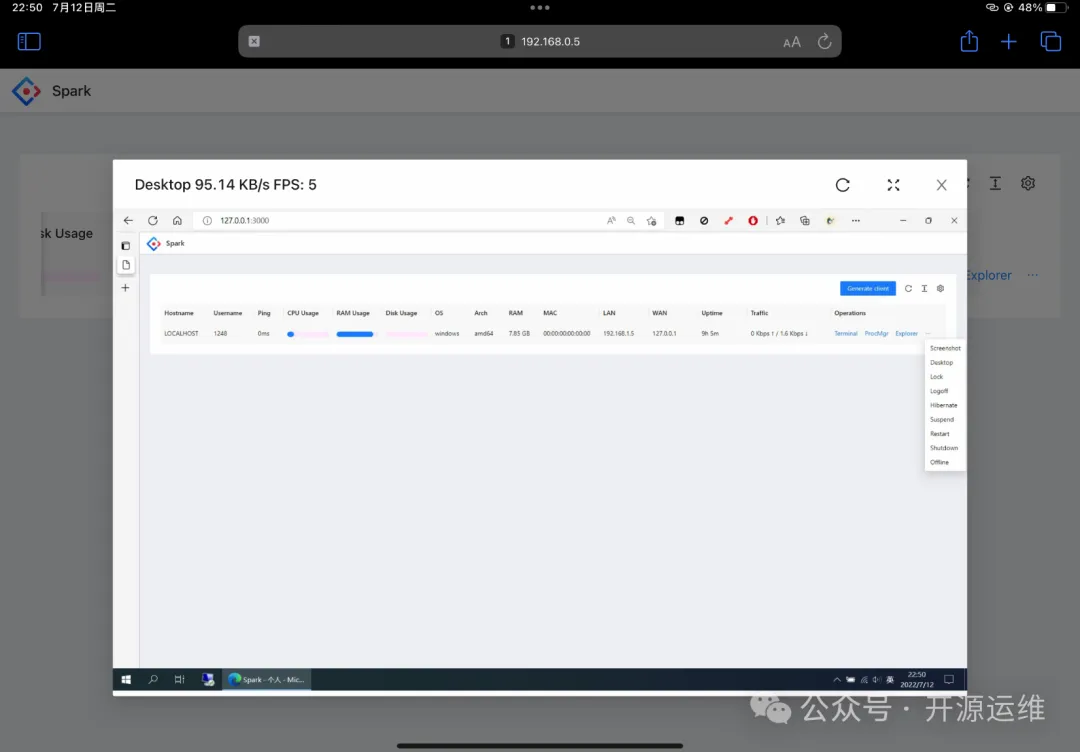Close the Desktop remote view dialog
1080x752 pixels.
click(941, 185)
